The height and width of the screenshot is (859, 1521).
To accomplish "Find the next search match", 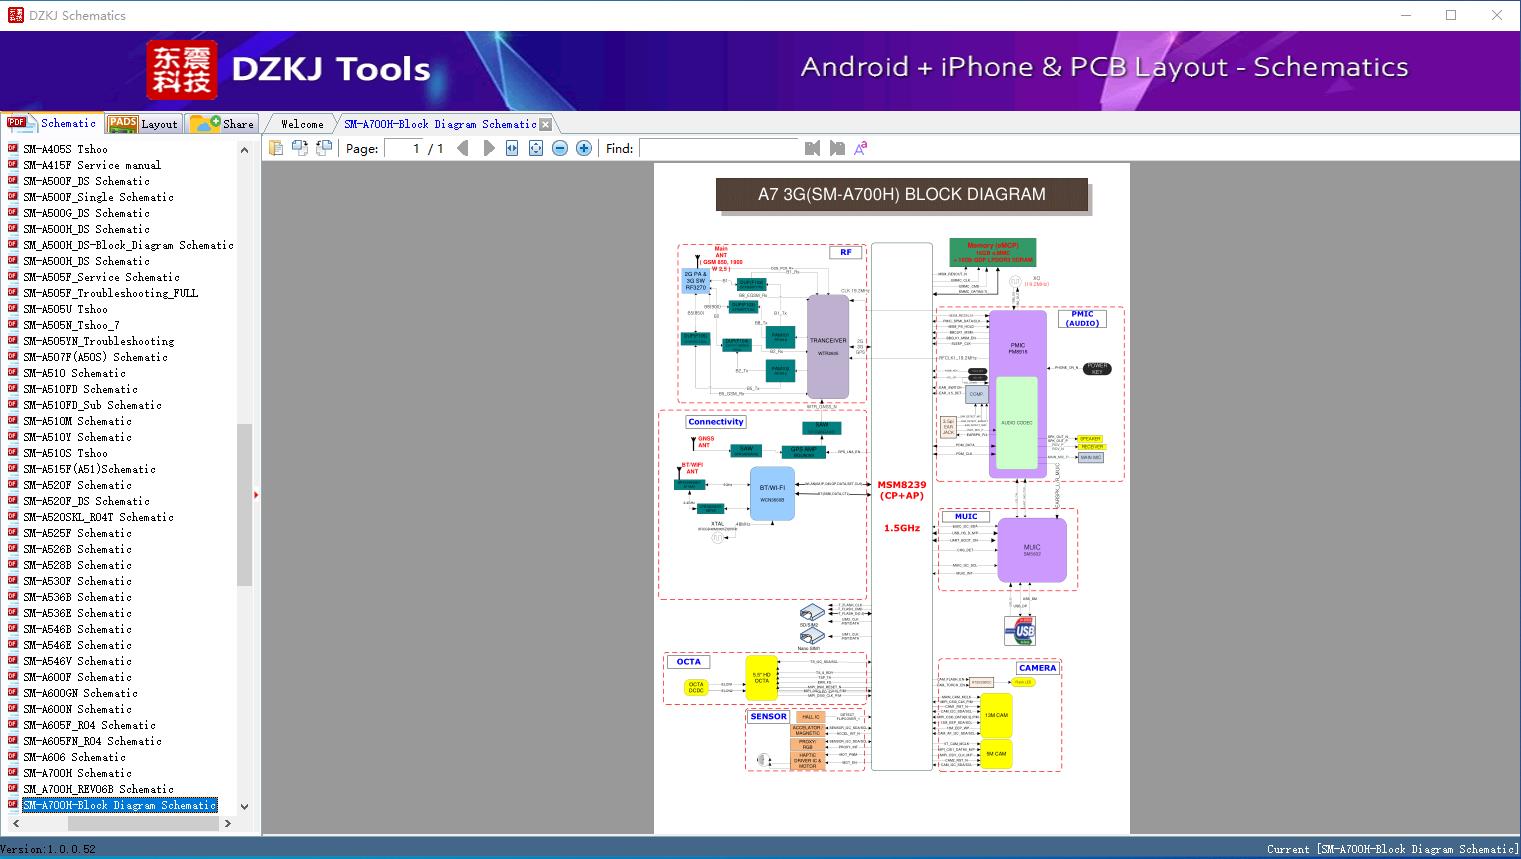I will 837,148.
